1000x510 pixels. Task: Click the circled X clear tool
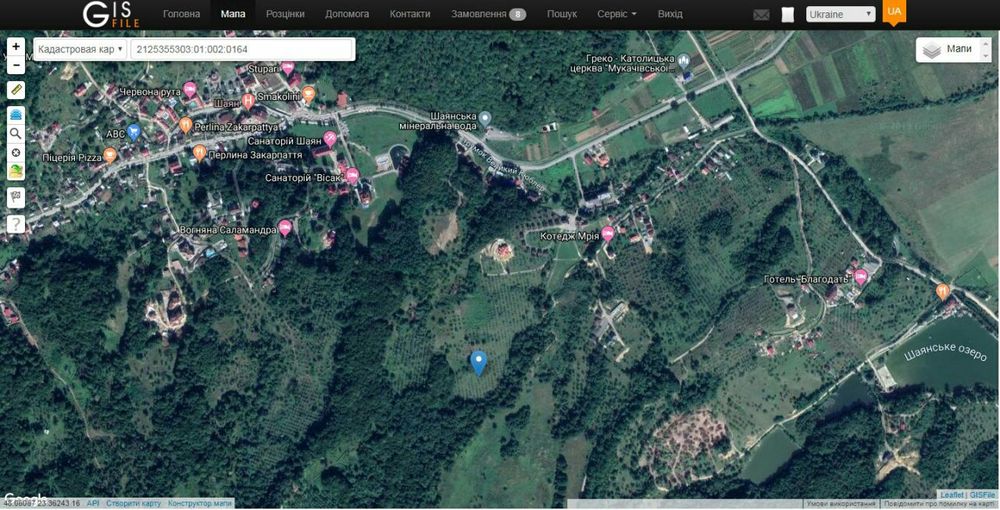[x=16, y=152]
